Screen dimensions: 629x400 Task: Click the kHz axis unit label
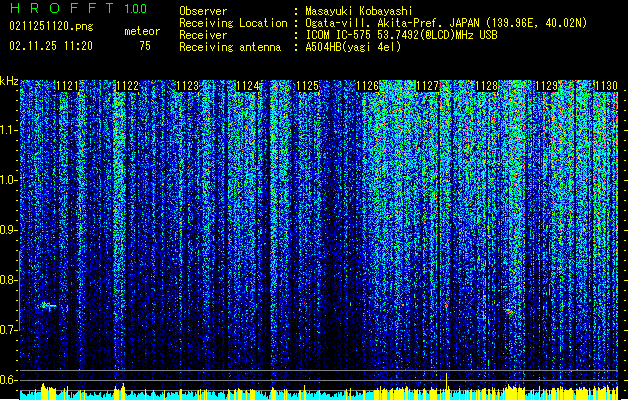pos(9,81)
